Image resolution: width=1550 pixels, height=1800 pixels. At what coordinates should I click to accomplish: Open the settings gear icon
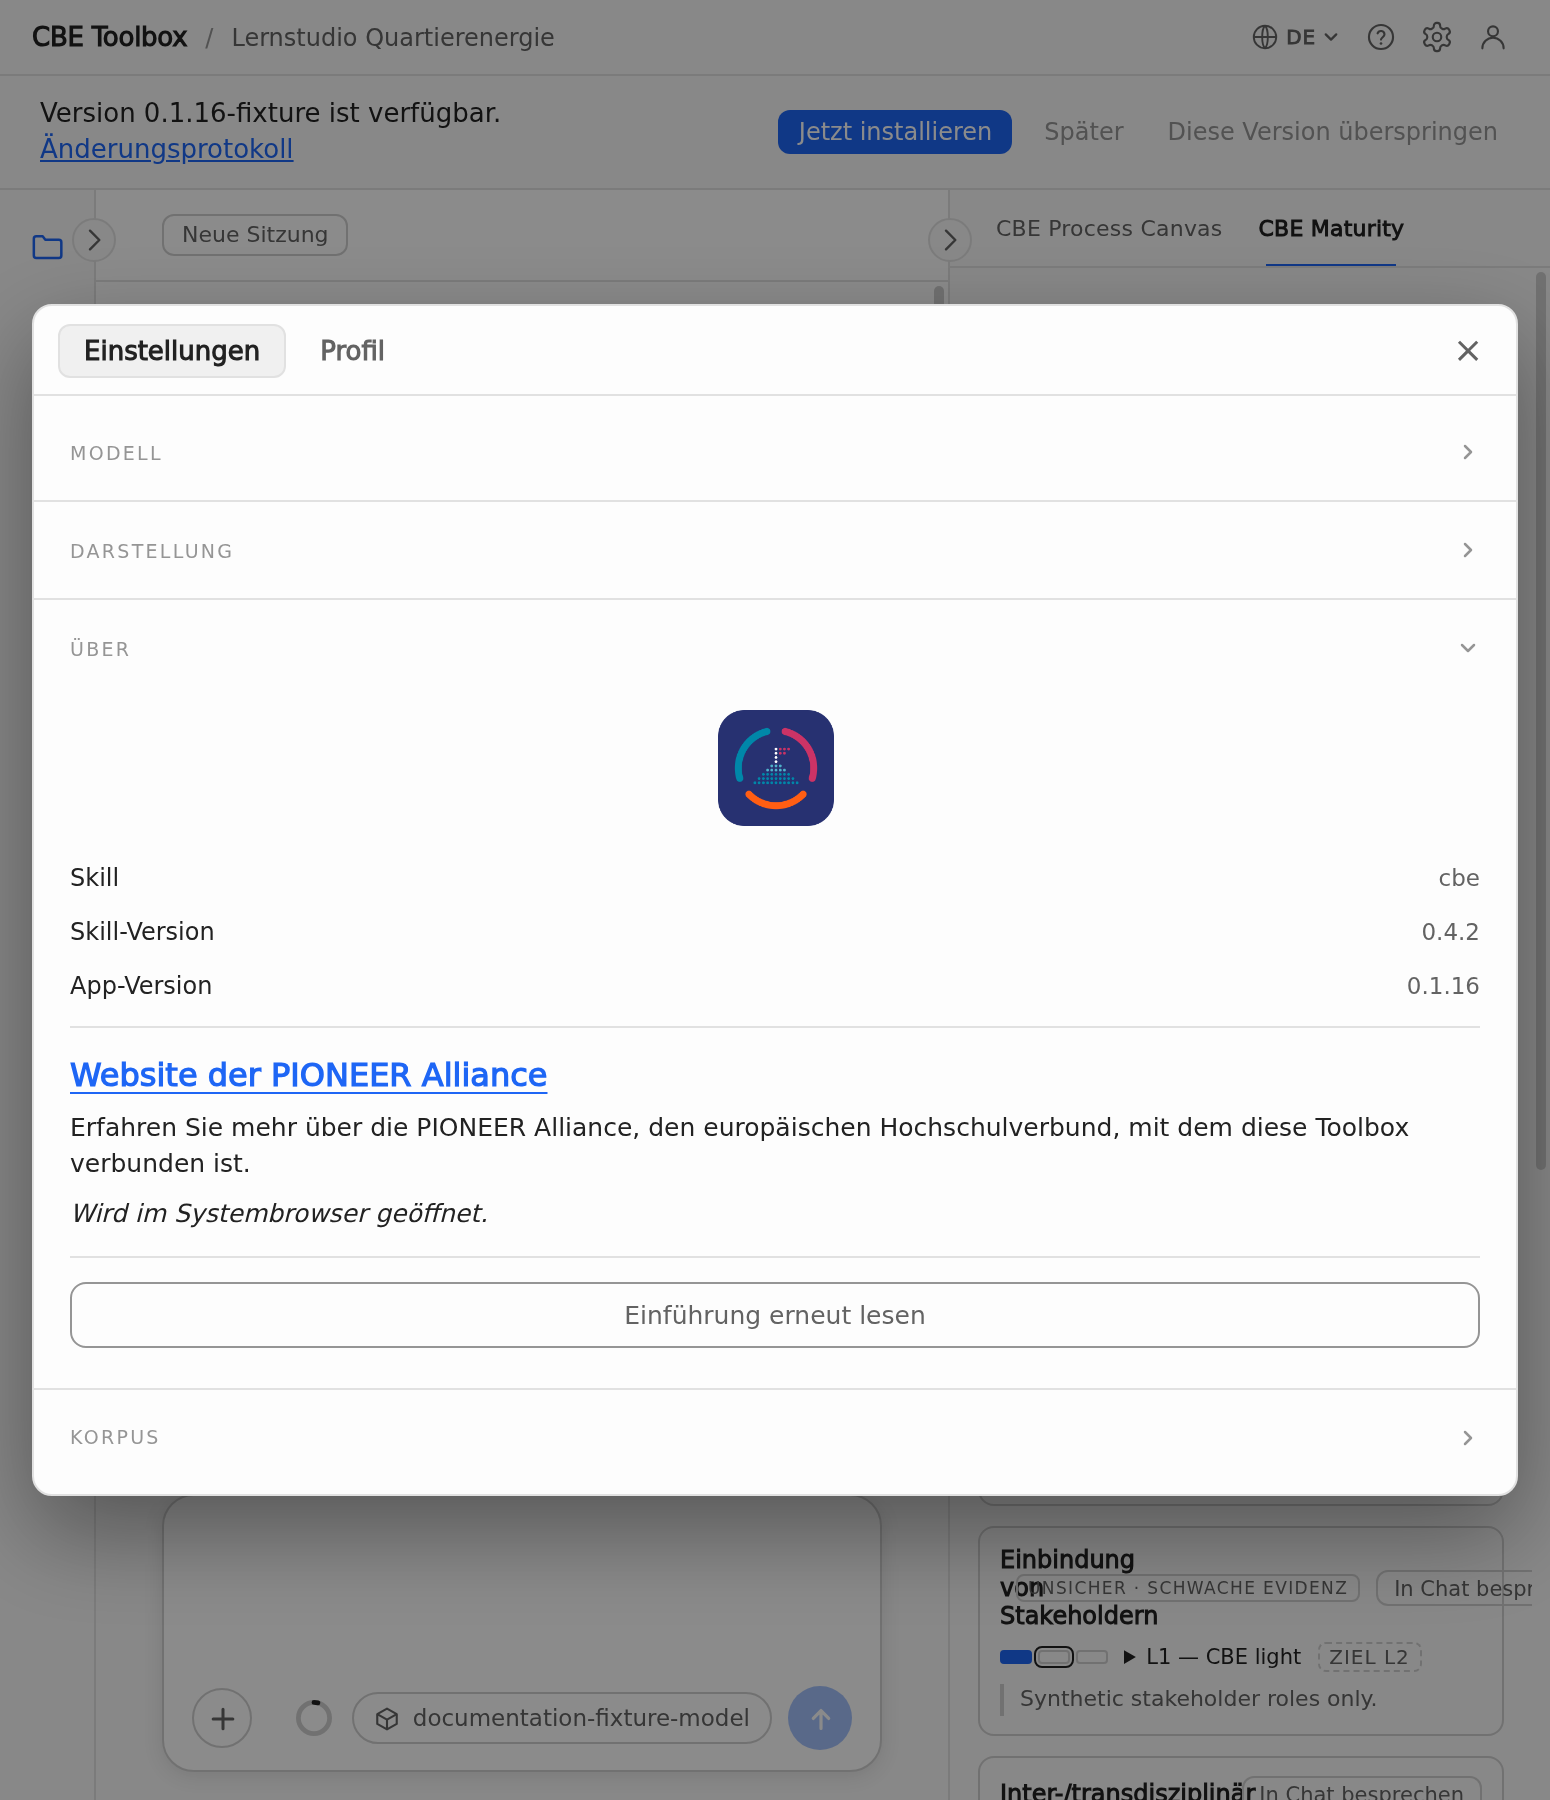[x=1437, y=37]
